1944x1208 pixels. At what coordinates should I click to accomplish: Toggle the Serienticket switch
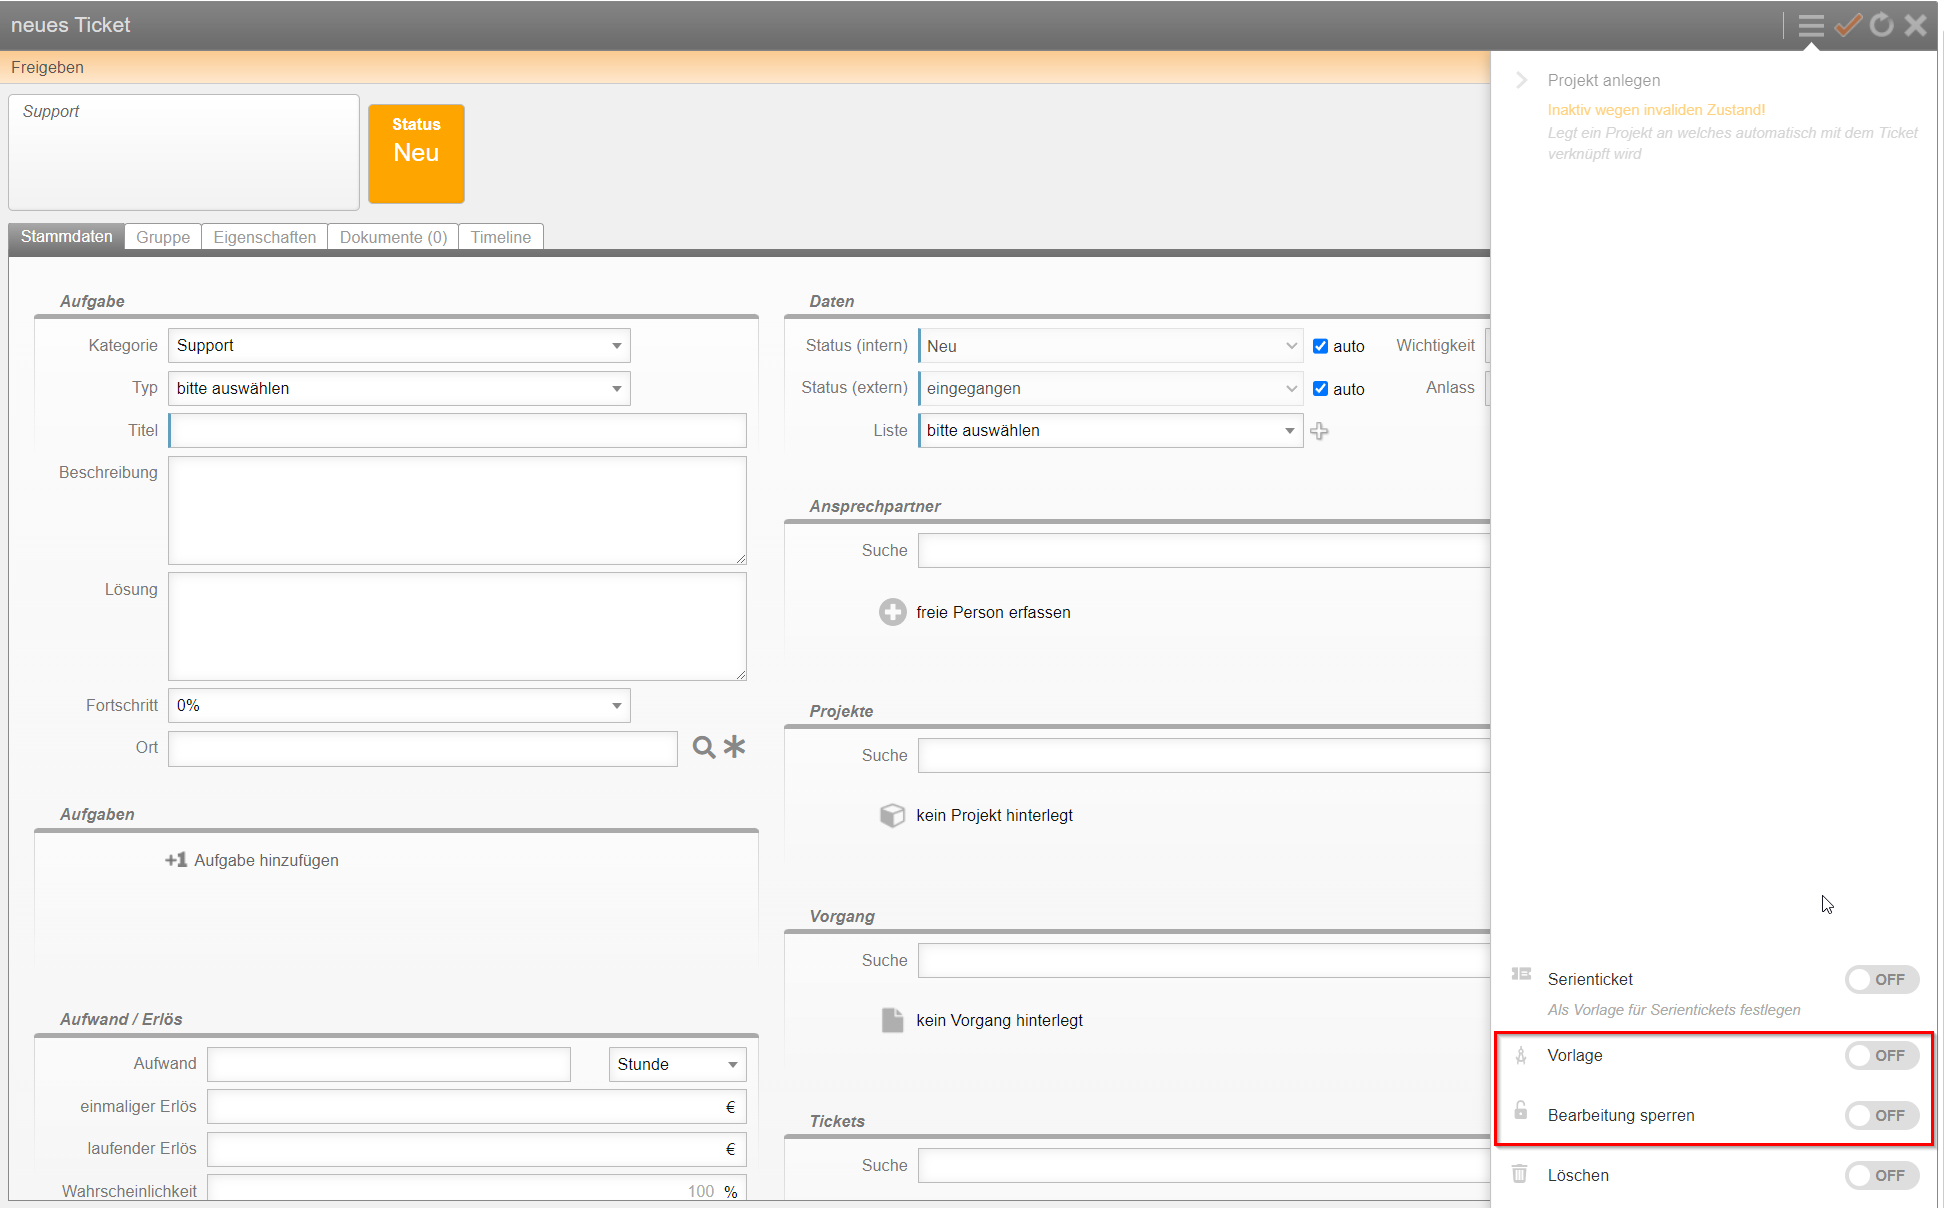[1881, 979]
